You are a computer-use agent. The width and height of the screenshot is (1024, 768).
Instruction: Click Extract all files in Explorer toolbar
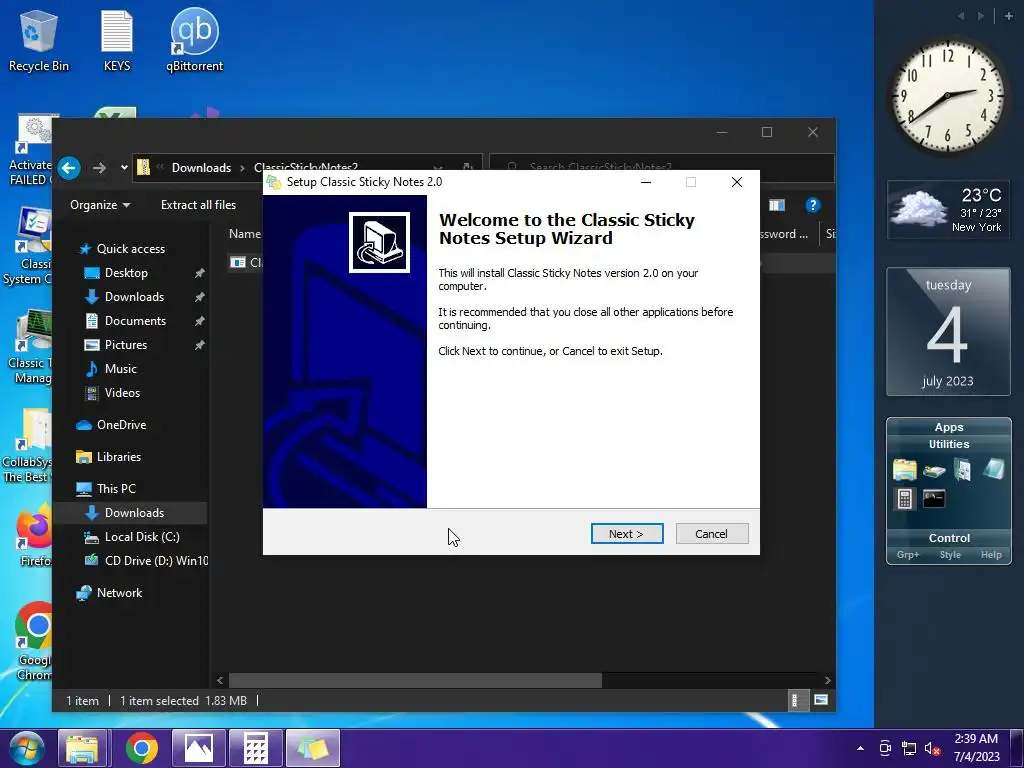199,205
